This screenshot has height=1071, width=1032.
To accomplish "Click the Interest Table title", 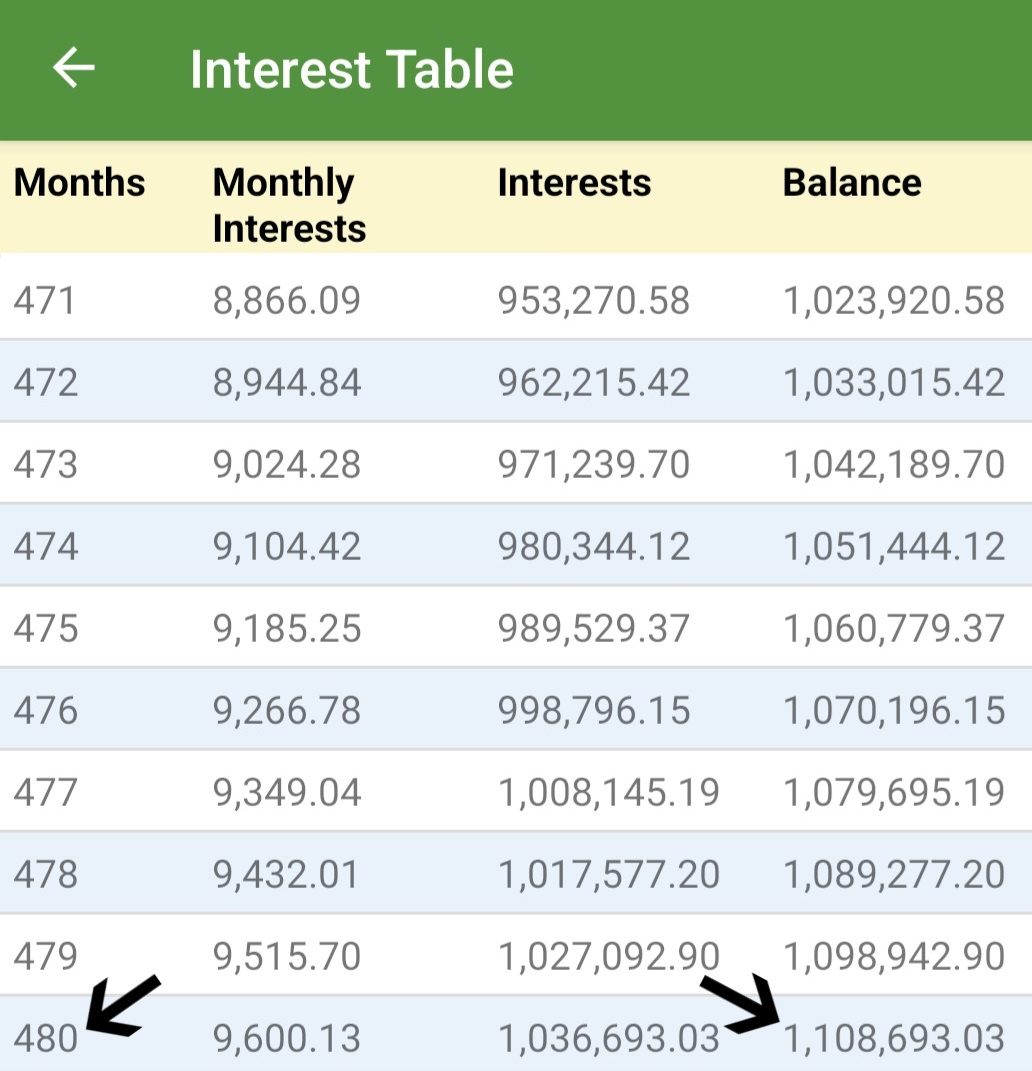I will 351,70.
